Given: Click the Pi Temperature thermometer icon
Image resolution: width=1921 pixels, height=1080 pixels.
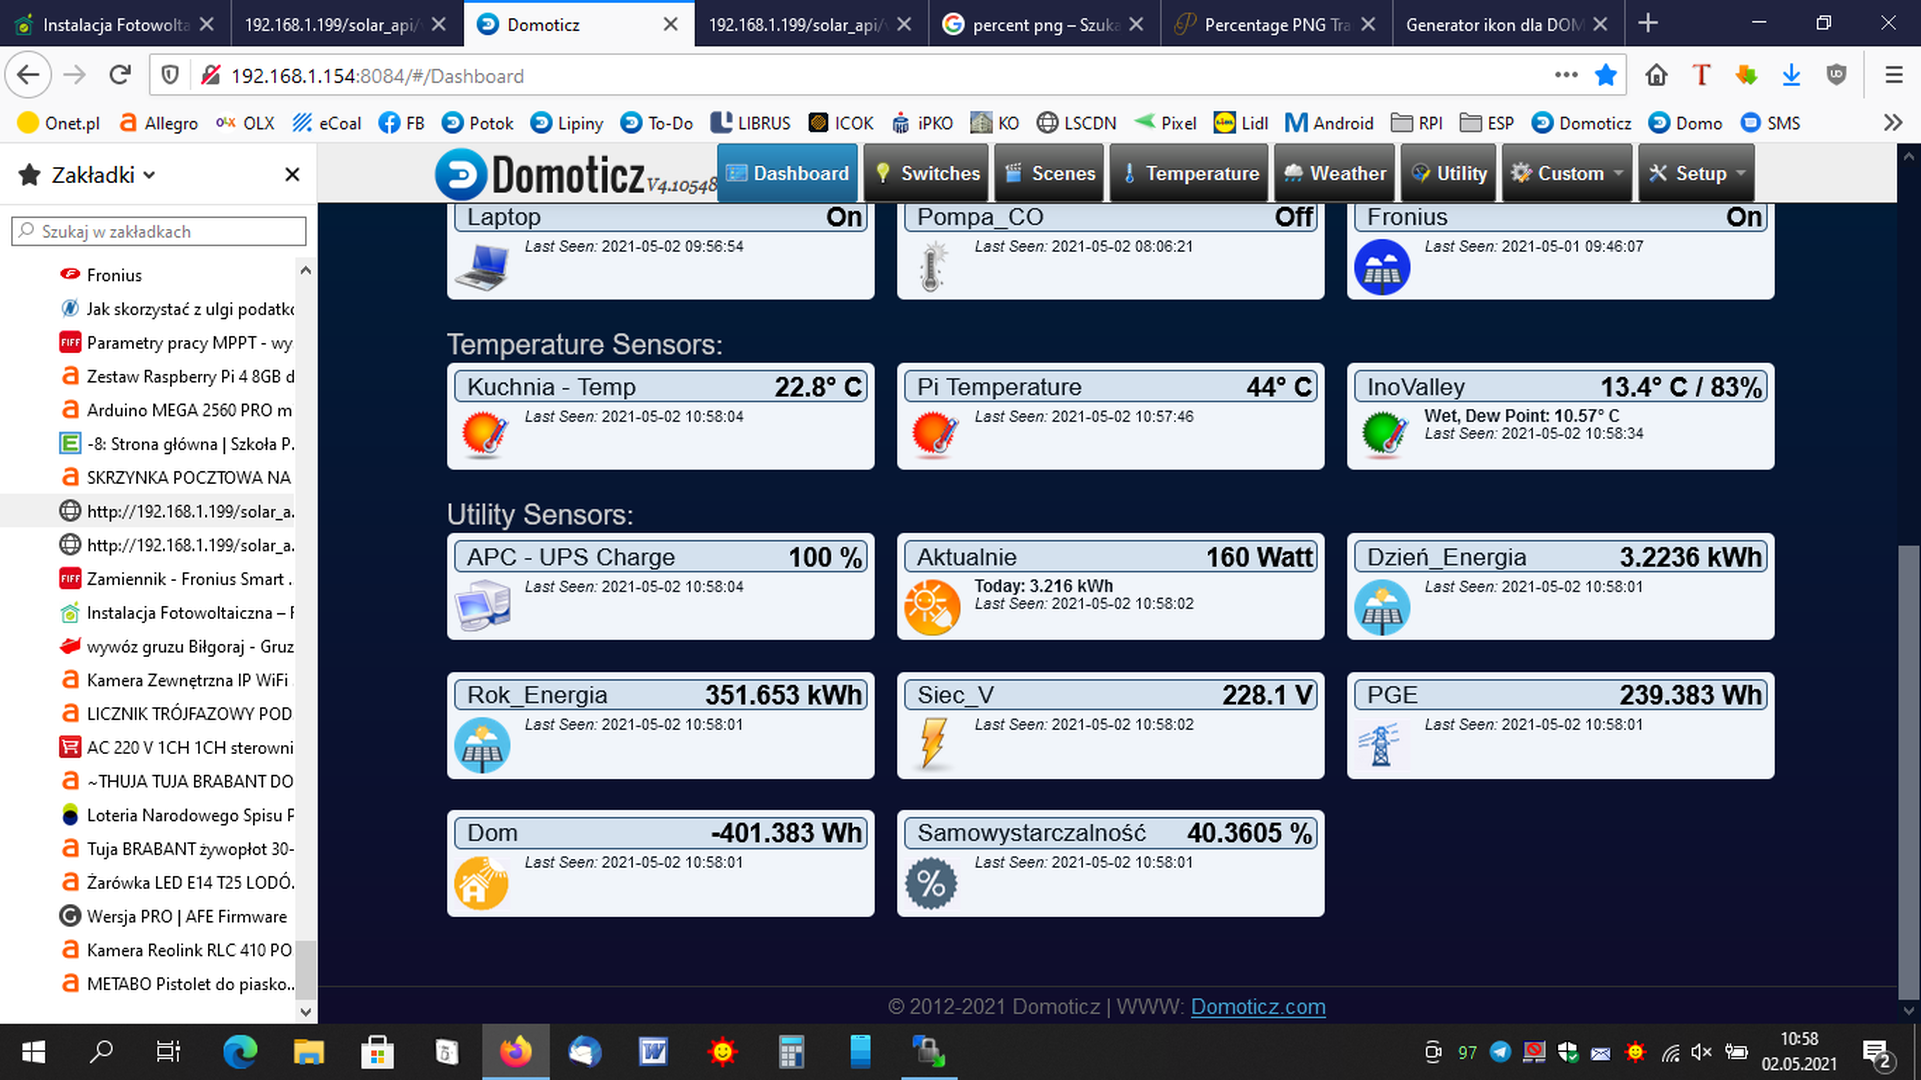Looking at the screenshot, I should tap(935, 435).
